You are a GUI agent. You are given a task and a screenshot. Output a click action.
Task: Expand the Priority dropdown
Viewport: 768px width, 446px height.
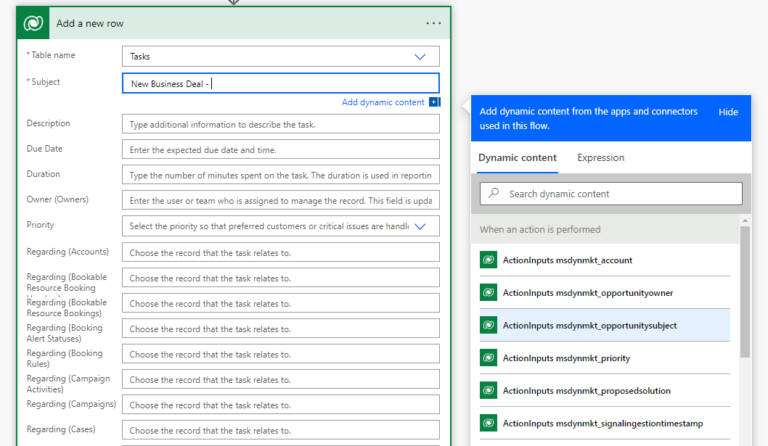pyautogui.click(x=420, y=226)
